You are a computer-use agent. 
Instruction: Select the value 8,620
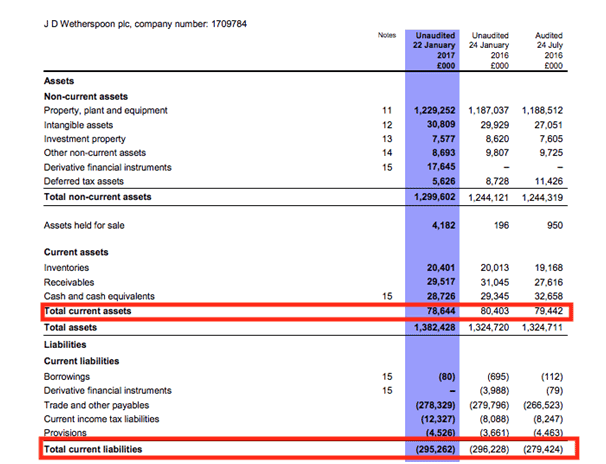tap(497, 139)
